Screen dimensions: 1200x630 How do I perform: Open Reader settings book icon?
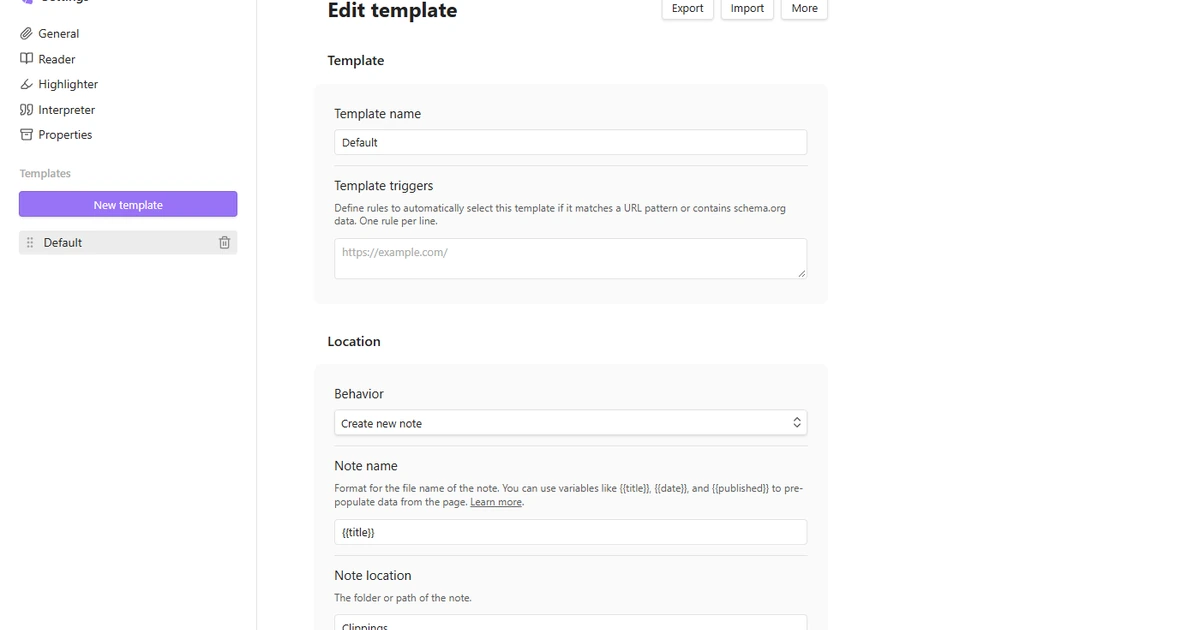pos(26,59)
